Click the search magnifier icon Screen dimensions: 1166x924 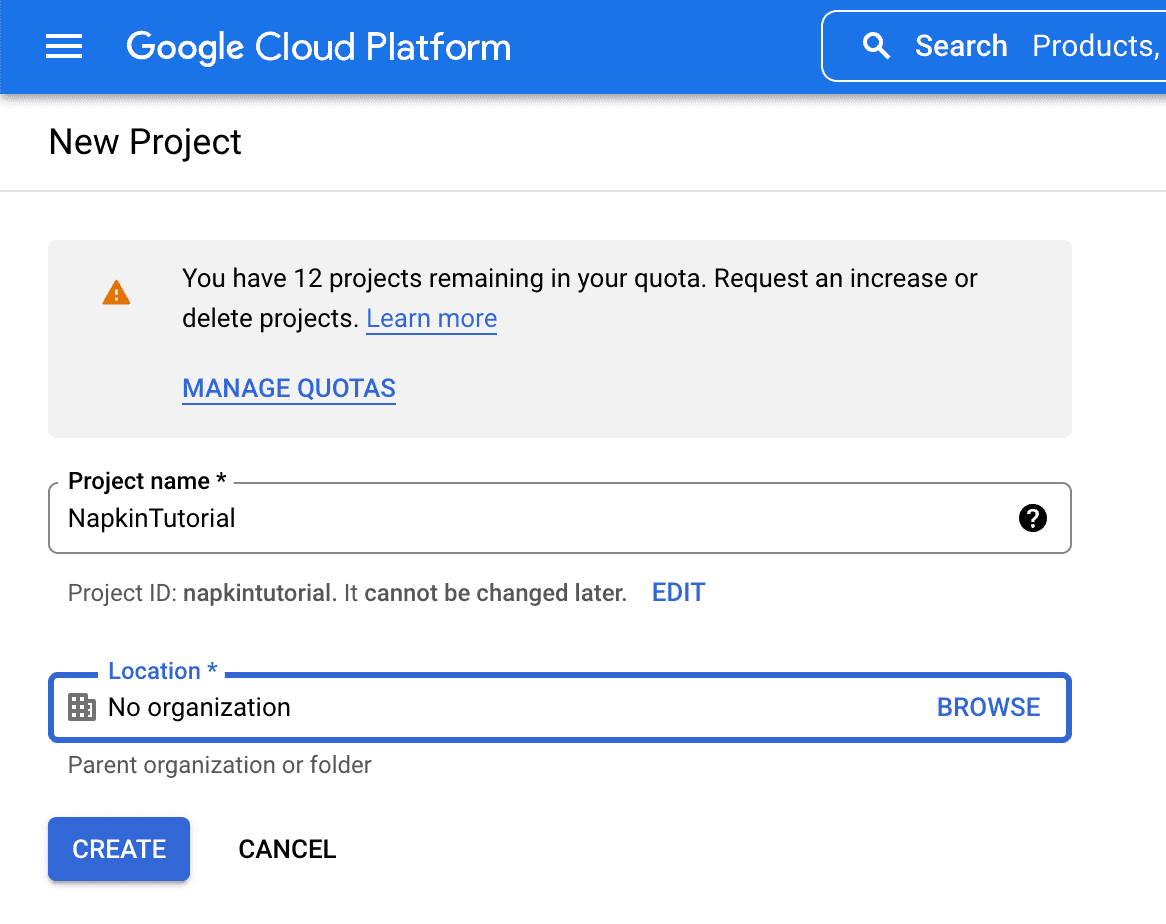tap(876, 46)
